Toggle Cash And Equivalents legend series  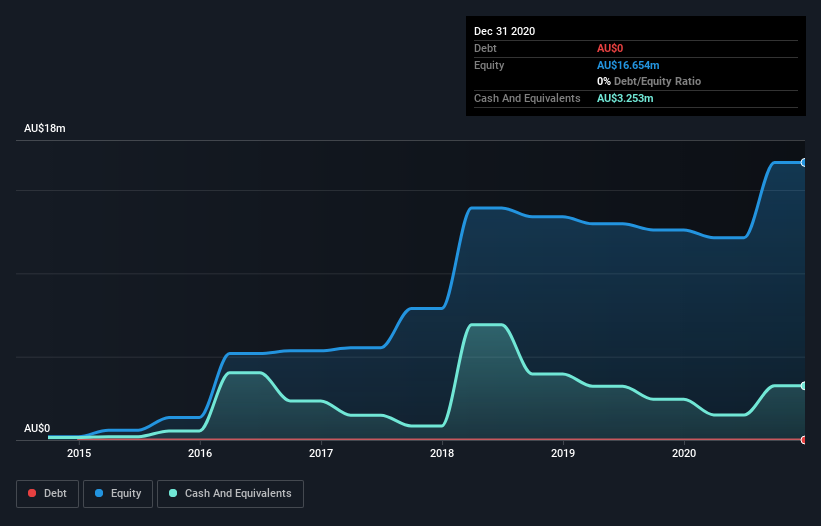pos(230,494)
